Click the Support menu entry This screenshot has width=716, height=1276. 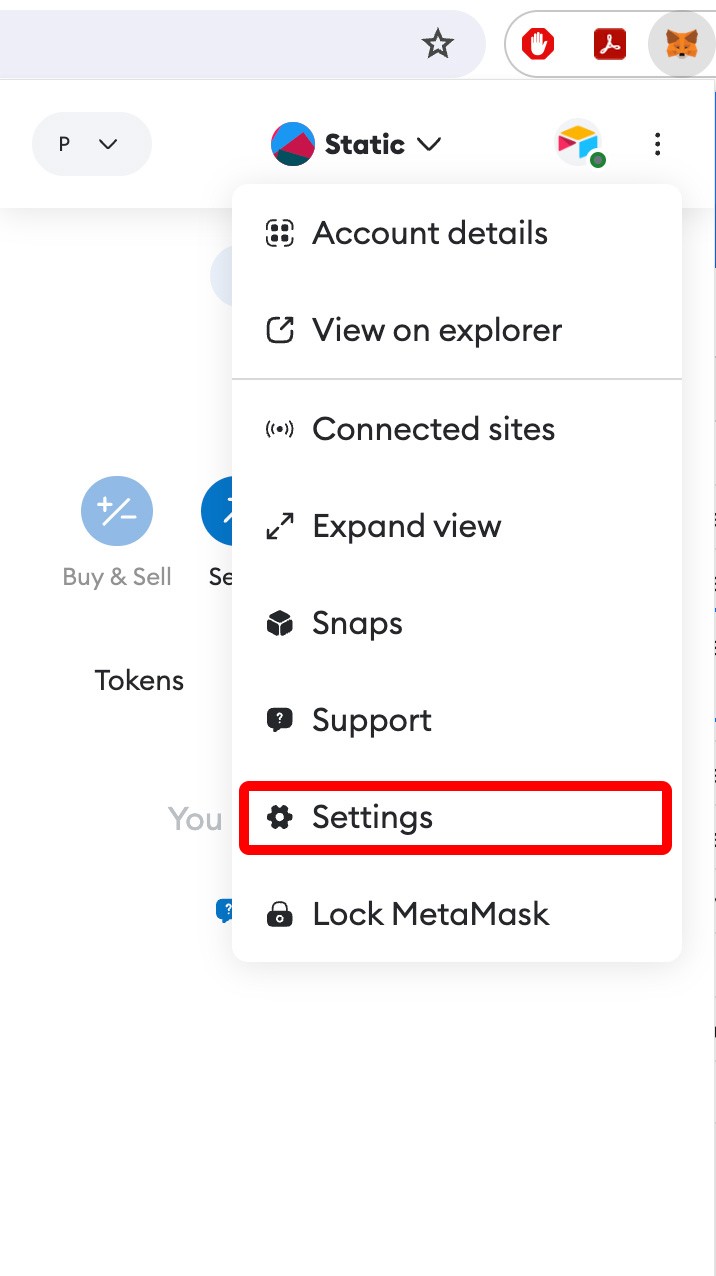point(371,720)
